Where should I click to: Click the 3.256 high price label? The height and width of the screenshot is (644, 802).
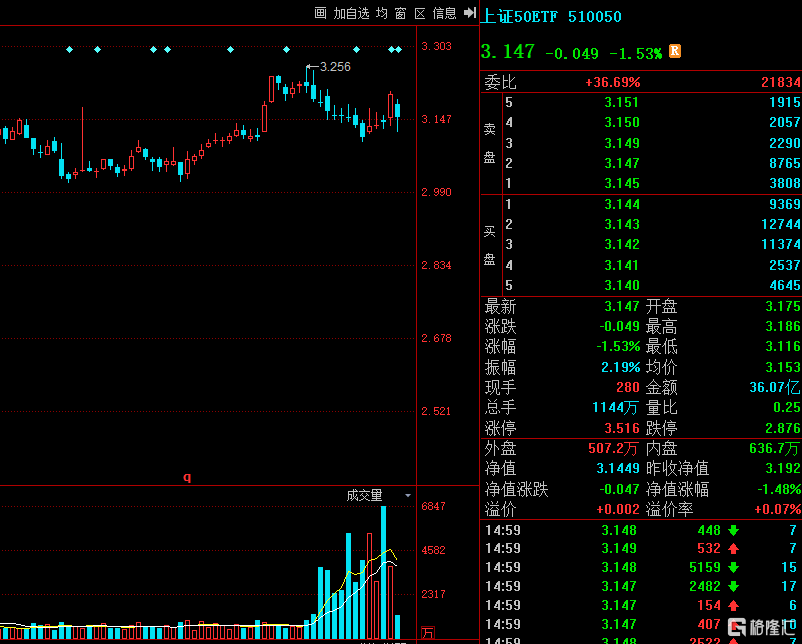point(335,66)
